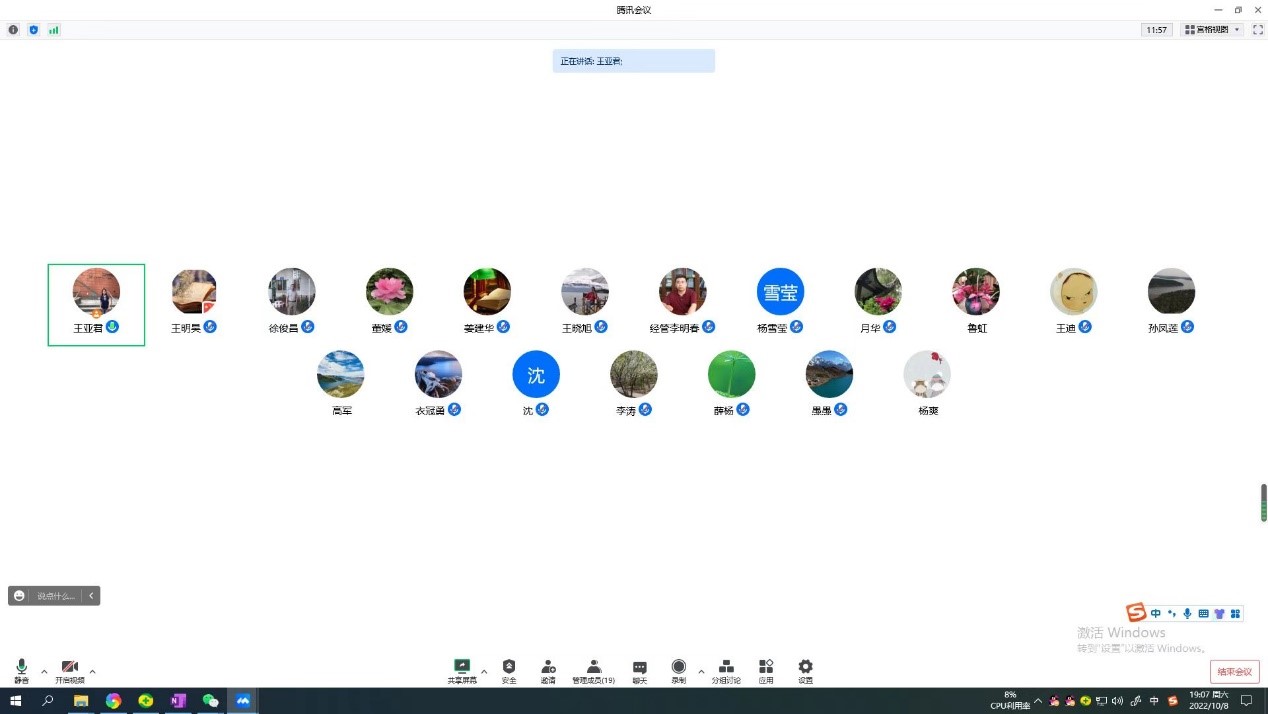Click the network signal strength icon
This screenshot has height=714, width=1268.
tap(54, 30)
